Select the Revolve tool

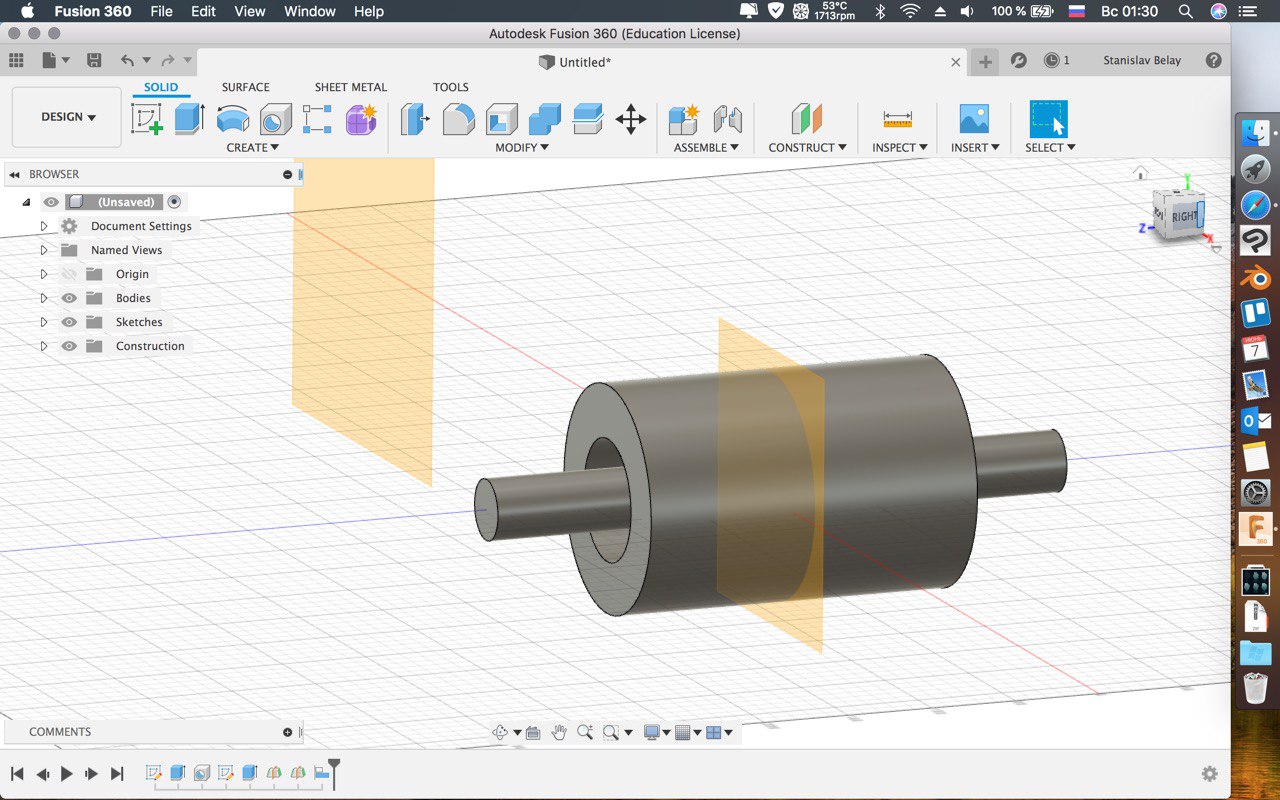click(x=232, y=119)
